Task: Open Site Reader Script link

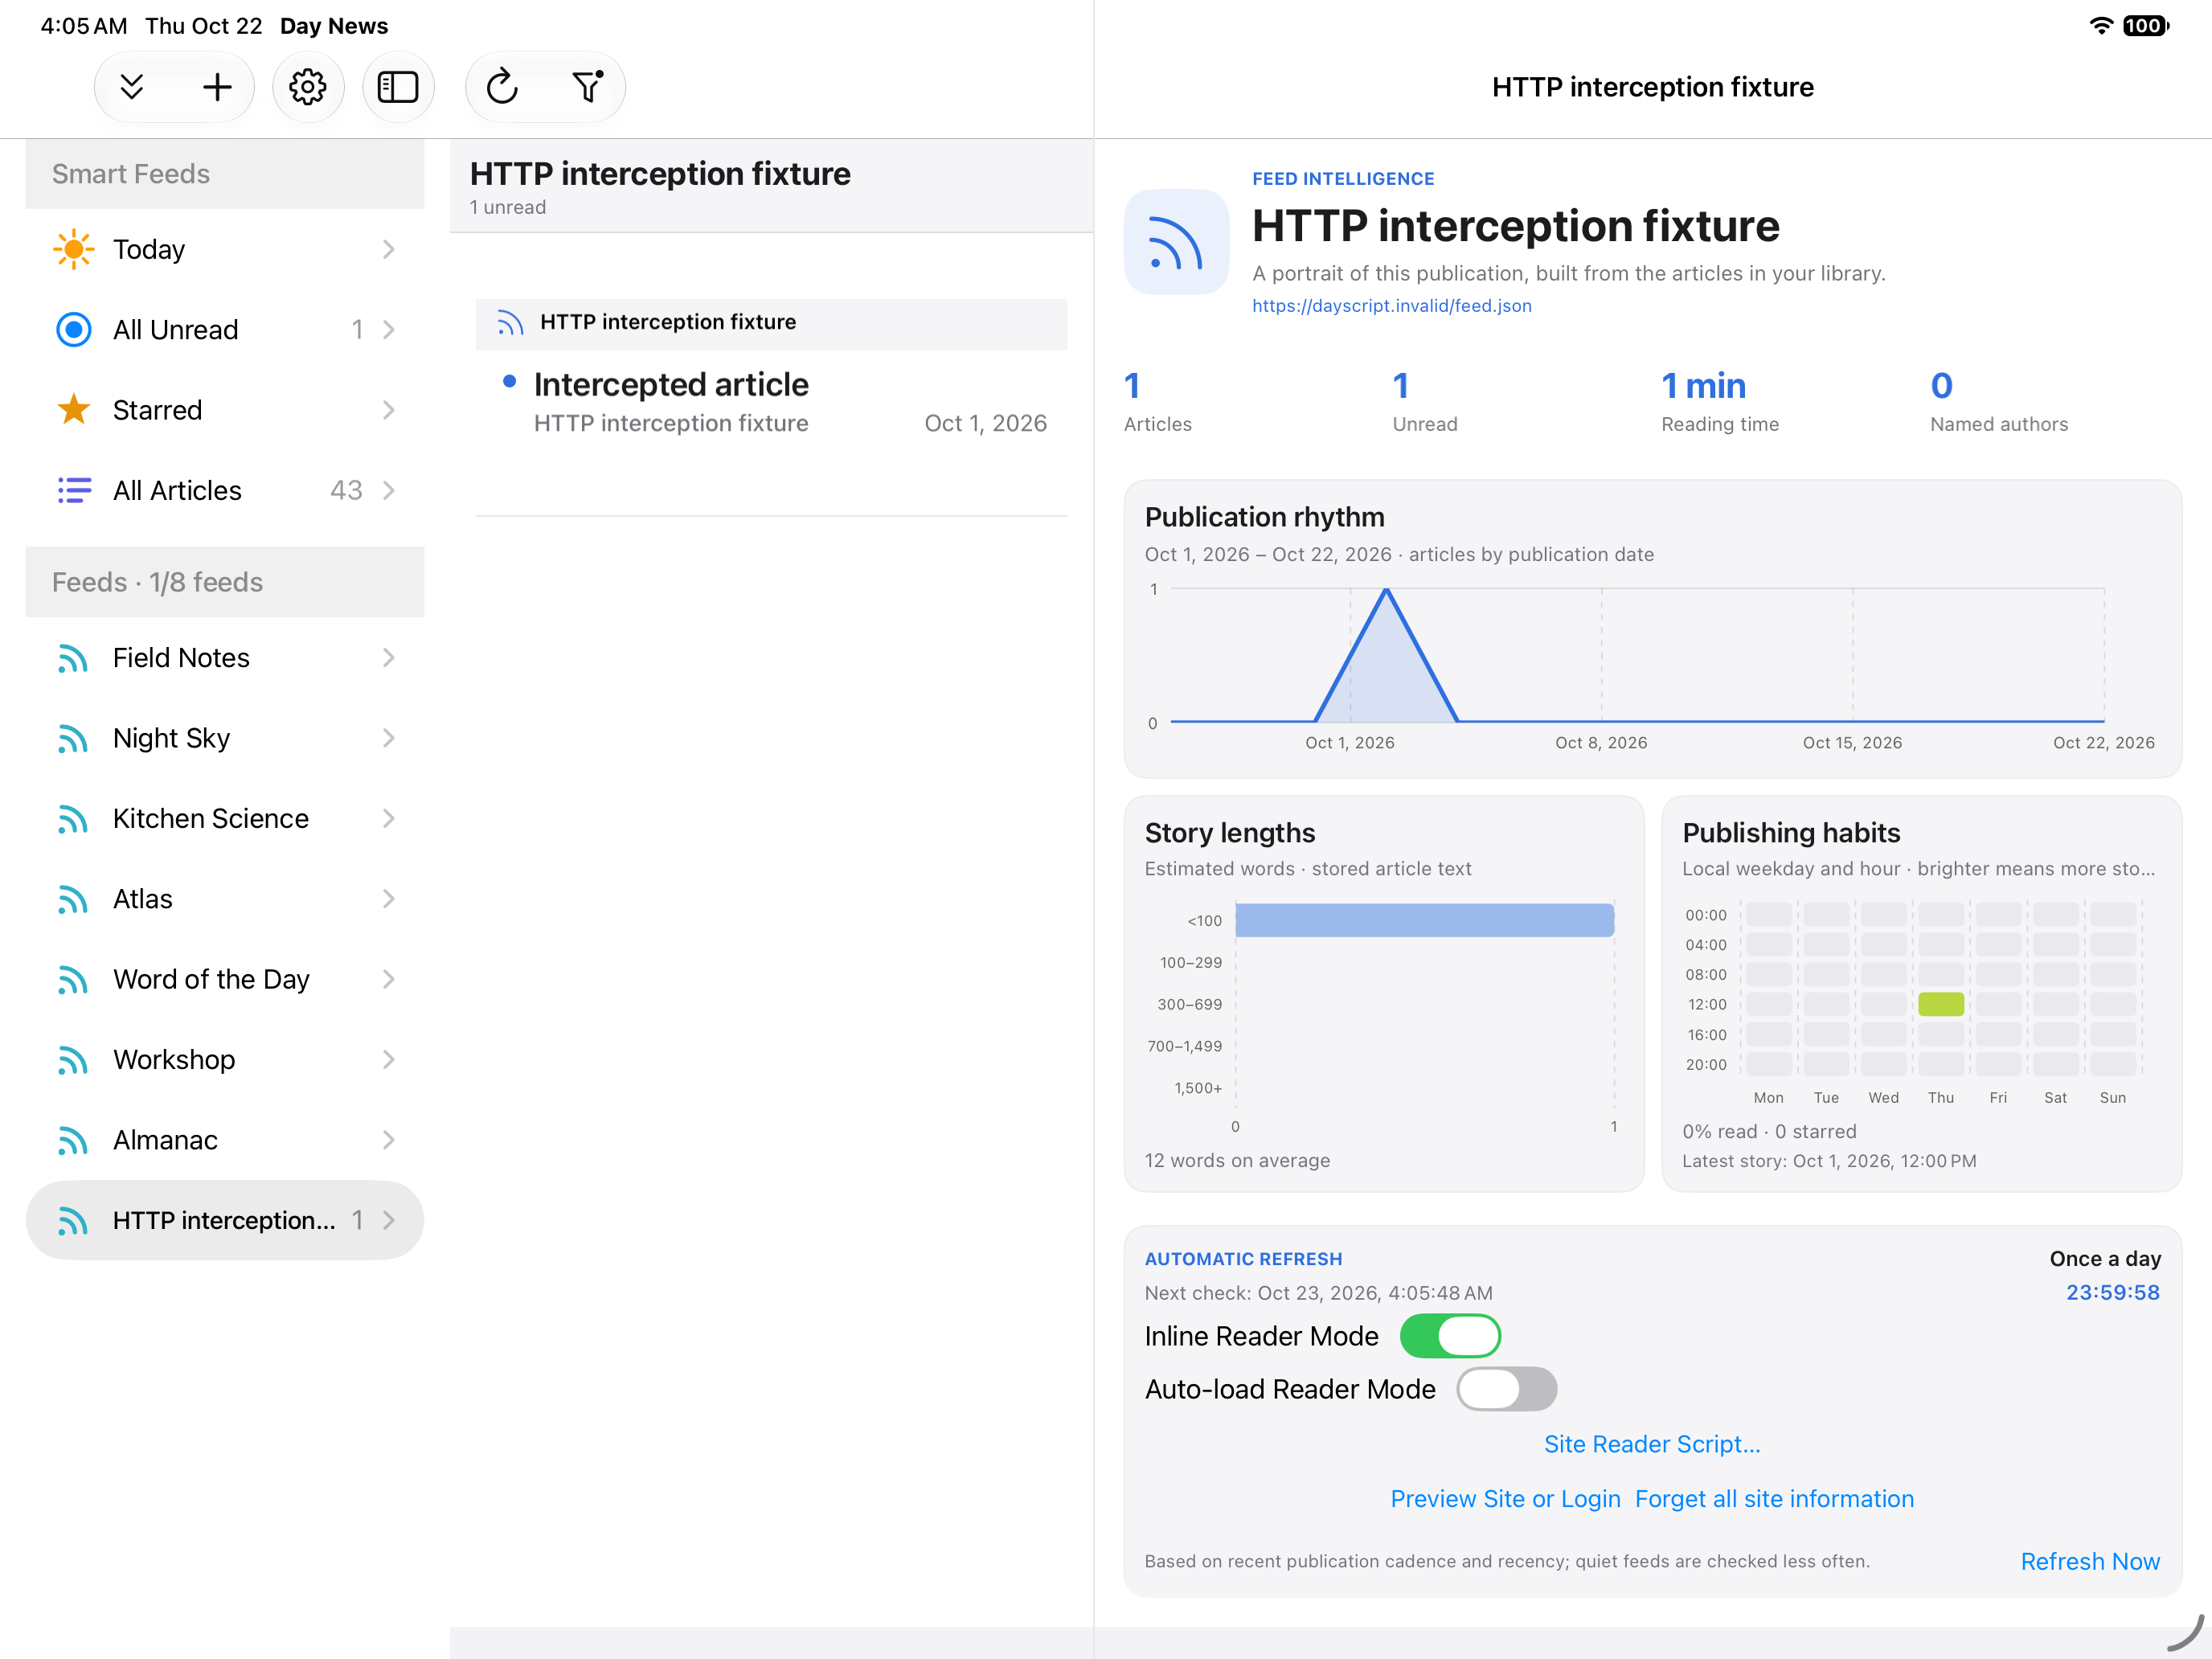Action: (1652, 1444)
